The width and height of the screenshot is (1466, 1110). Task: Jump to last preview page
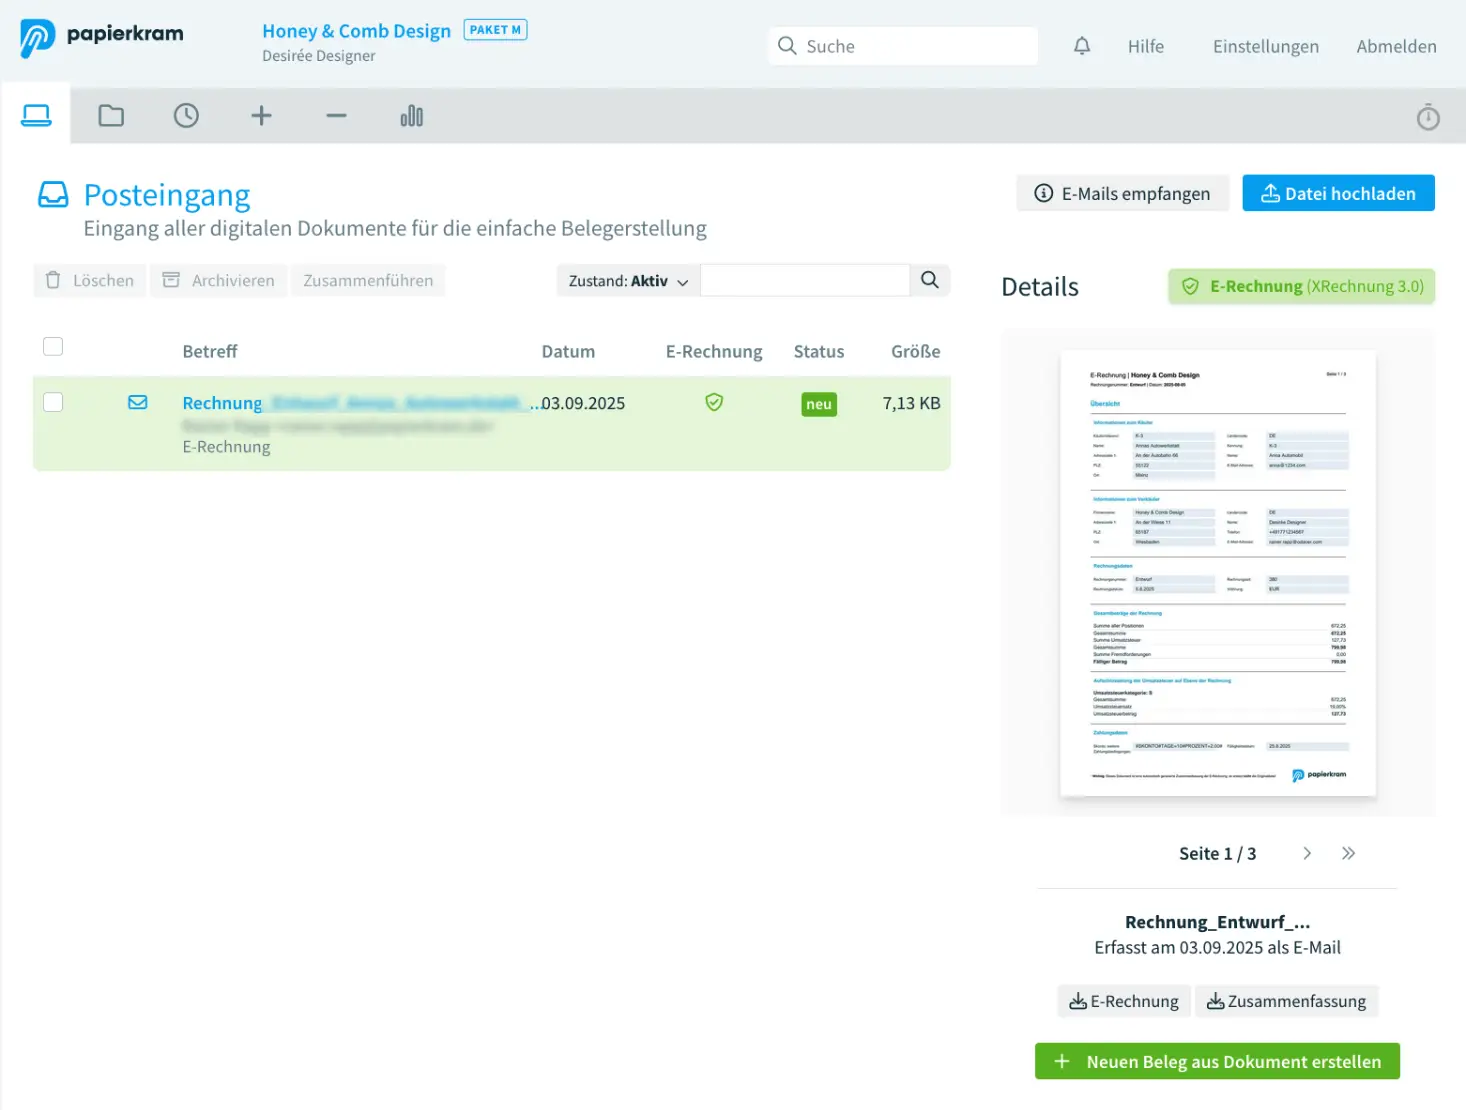tap(1349, 853)
